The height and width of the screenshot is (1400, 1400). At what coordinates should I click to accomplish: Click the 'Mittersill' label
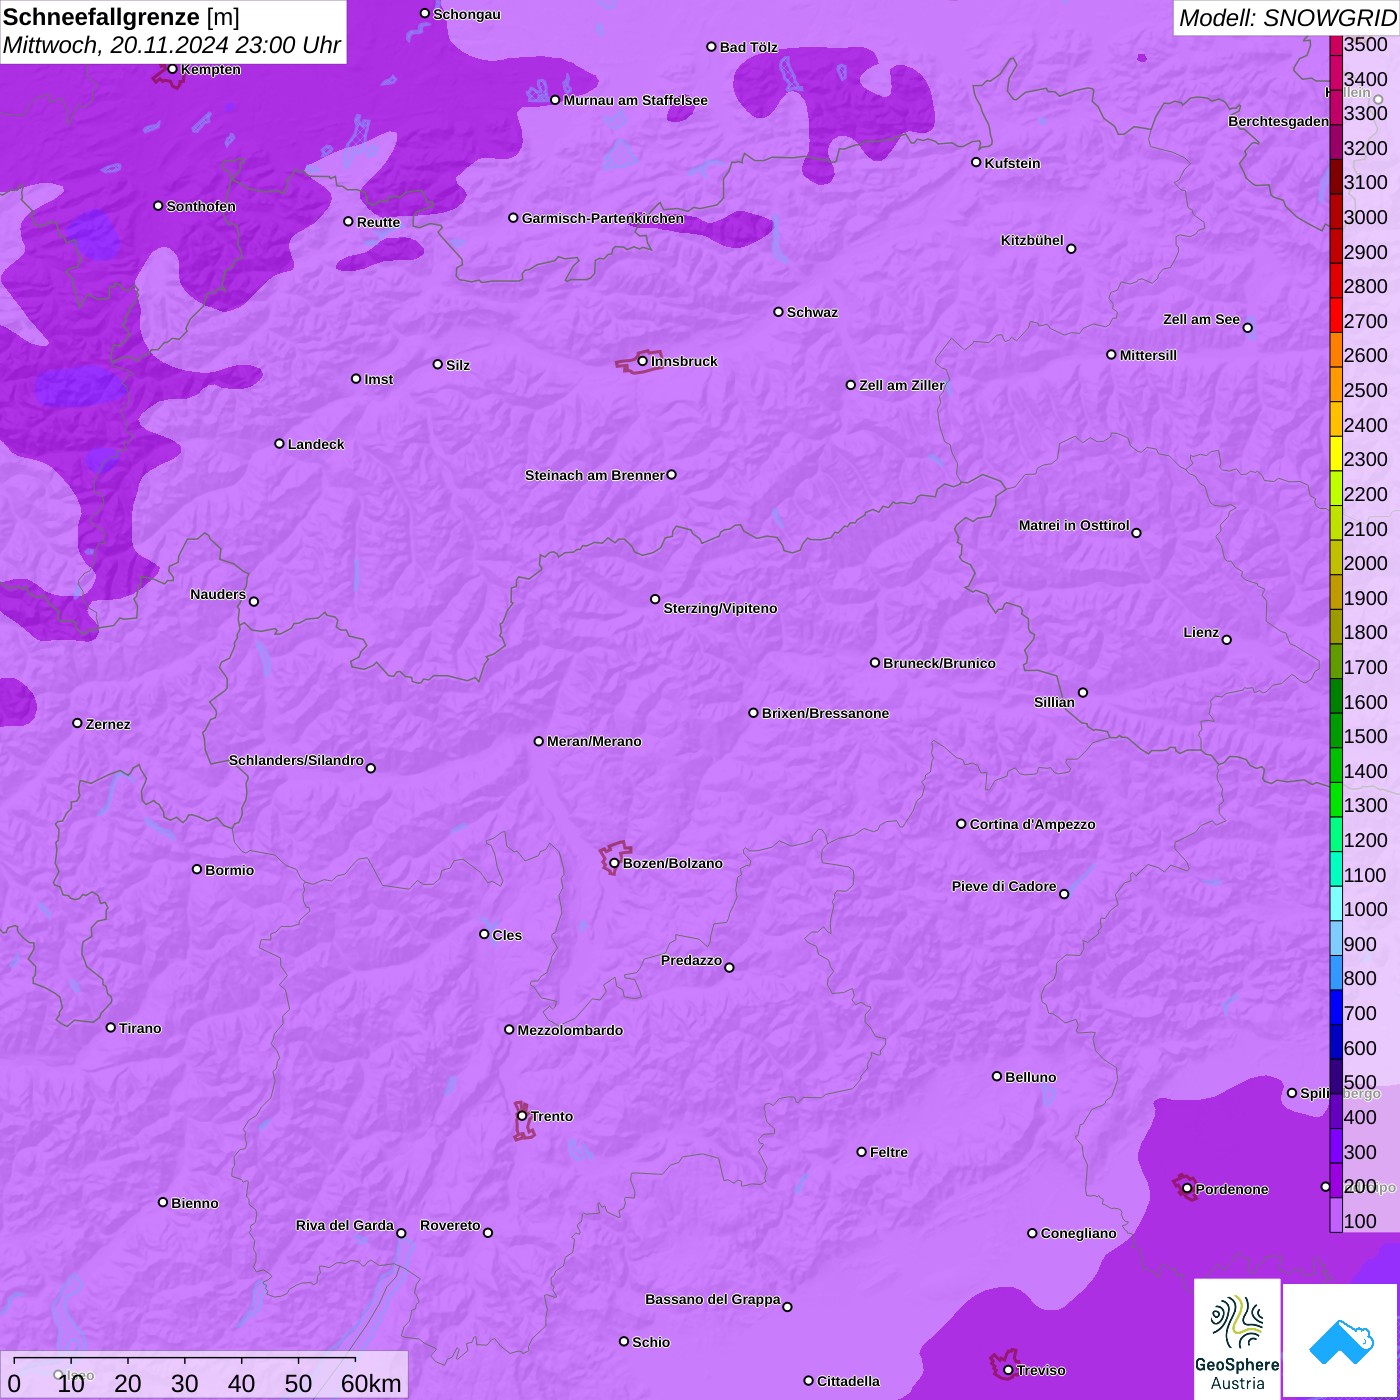1149,355
